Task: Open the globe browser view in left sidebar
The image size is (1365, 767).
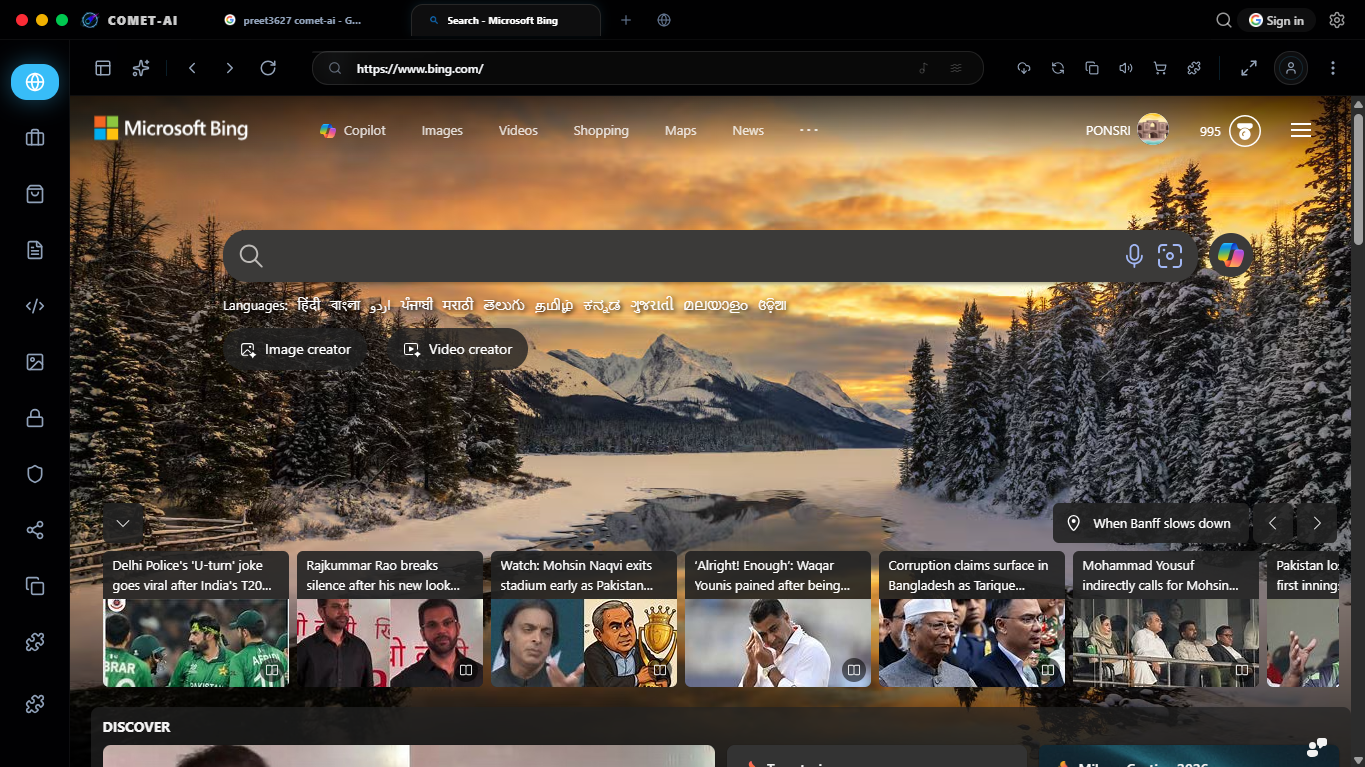Action: pos(35,82)
